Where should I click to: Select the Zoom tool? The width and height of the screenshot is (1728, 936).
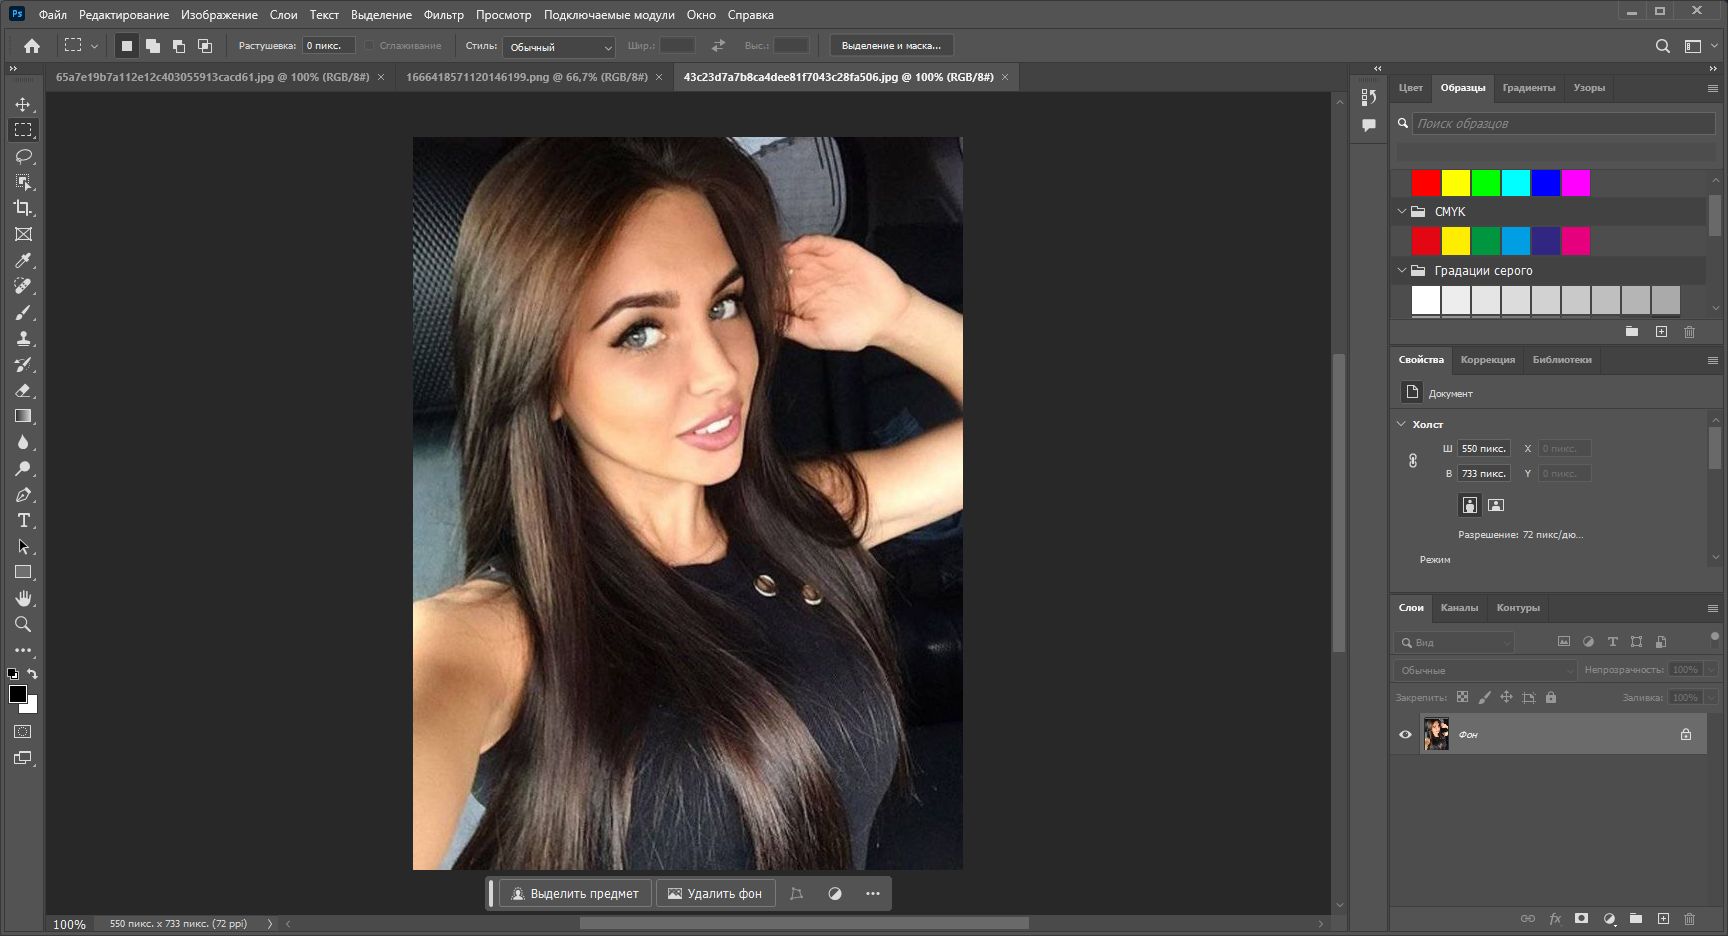pyautogui.click(x=23, y=624)
